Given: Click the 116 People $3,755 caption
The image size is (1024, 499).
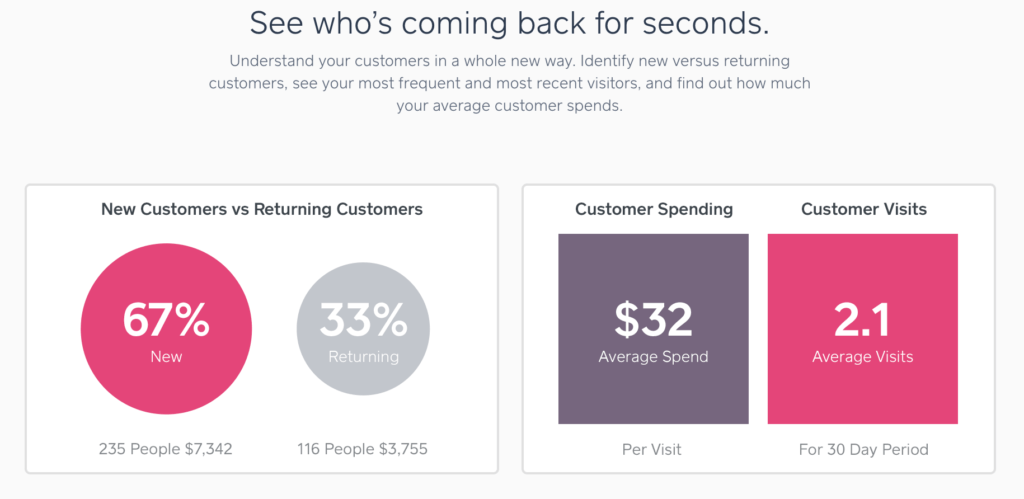Looking at the screenshot, I should click(362, 449).
